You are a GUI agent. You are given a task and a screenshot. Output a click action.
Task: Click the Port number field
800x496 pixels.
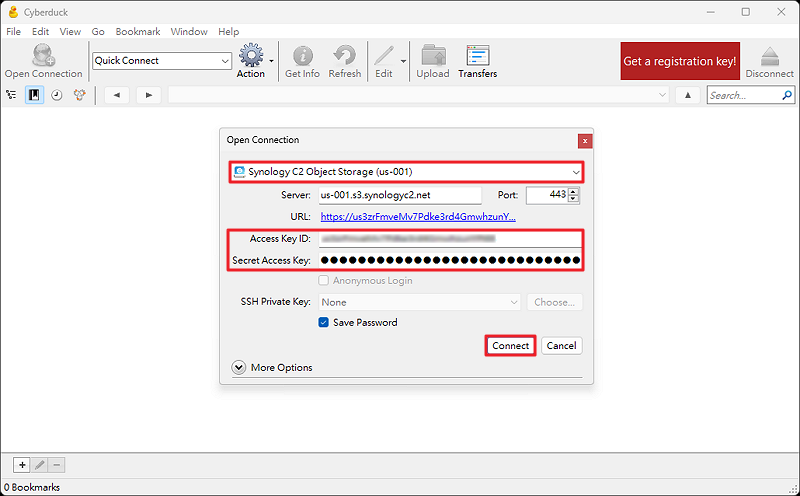point(547,195)
